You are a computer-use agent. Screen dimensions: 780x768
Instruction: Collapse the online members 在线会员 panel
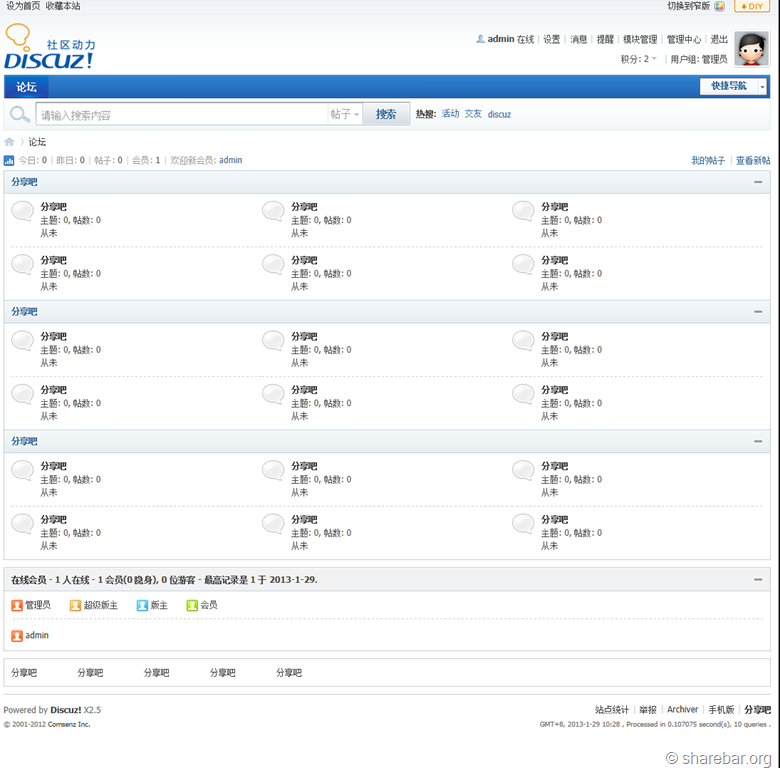(x=758, y=579)
